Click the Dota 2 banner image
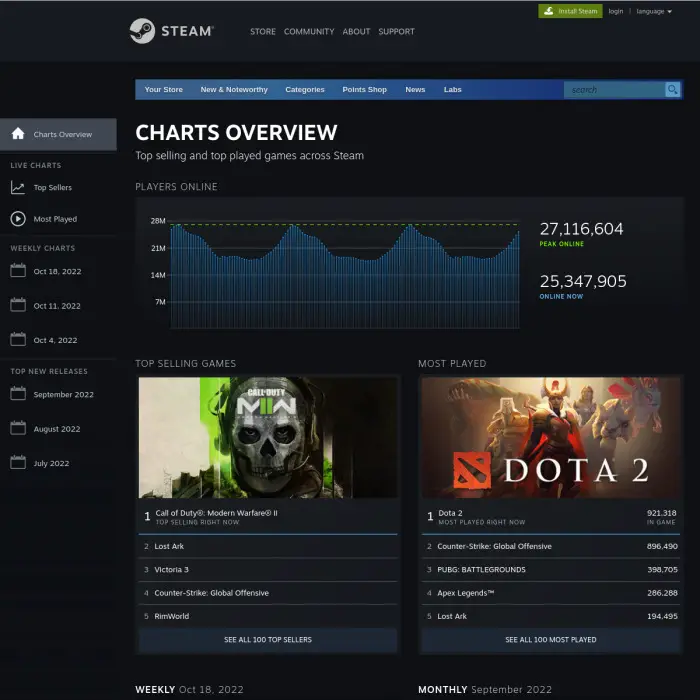700x700 pixels. coord(550,438)
